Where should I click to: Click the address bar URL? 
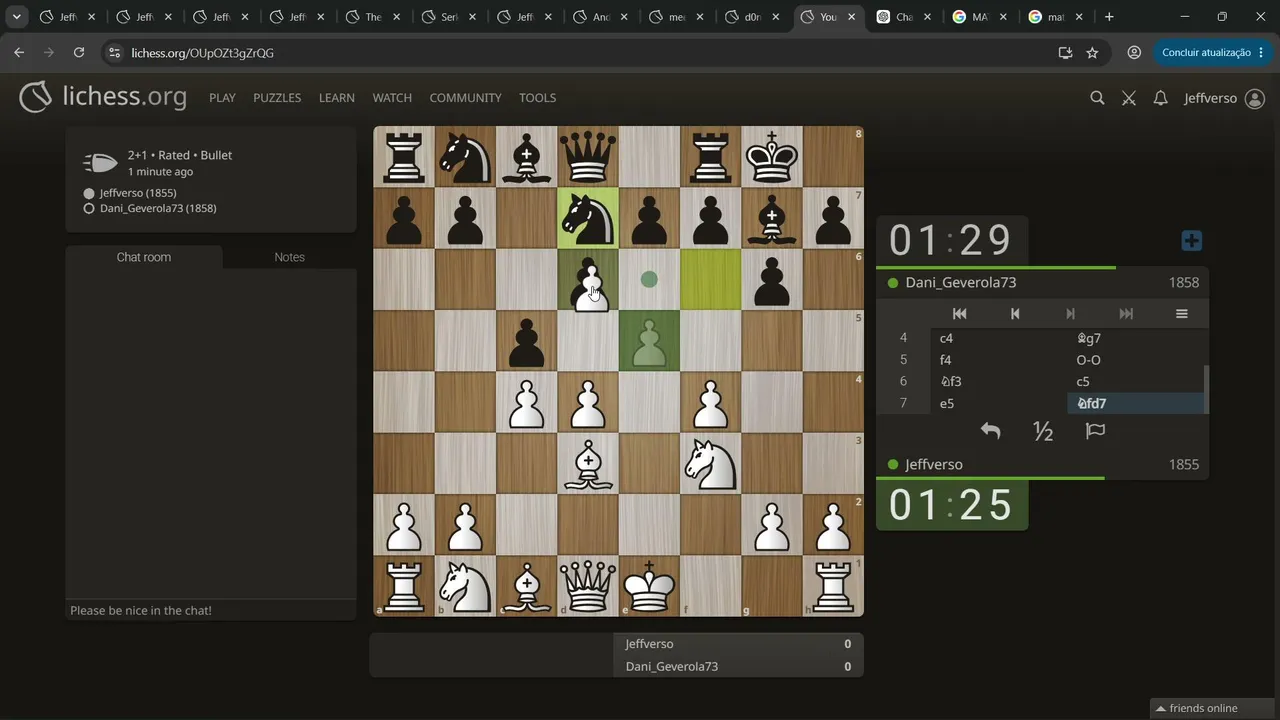(203, 53)
